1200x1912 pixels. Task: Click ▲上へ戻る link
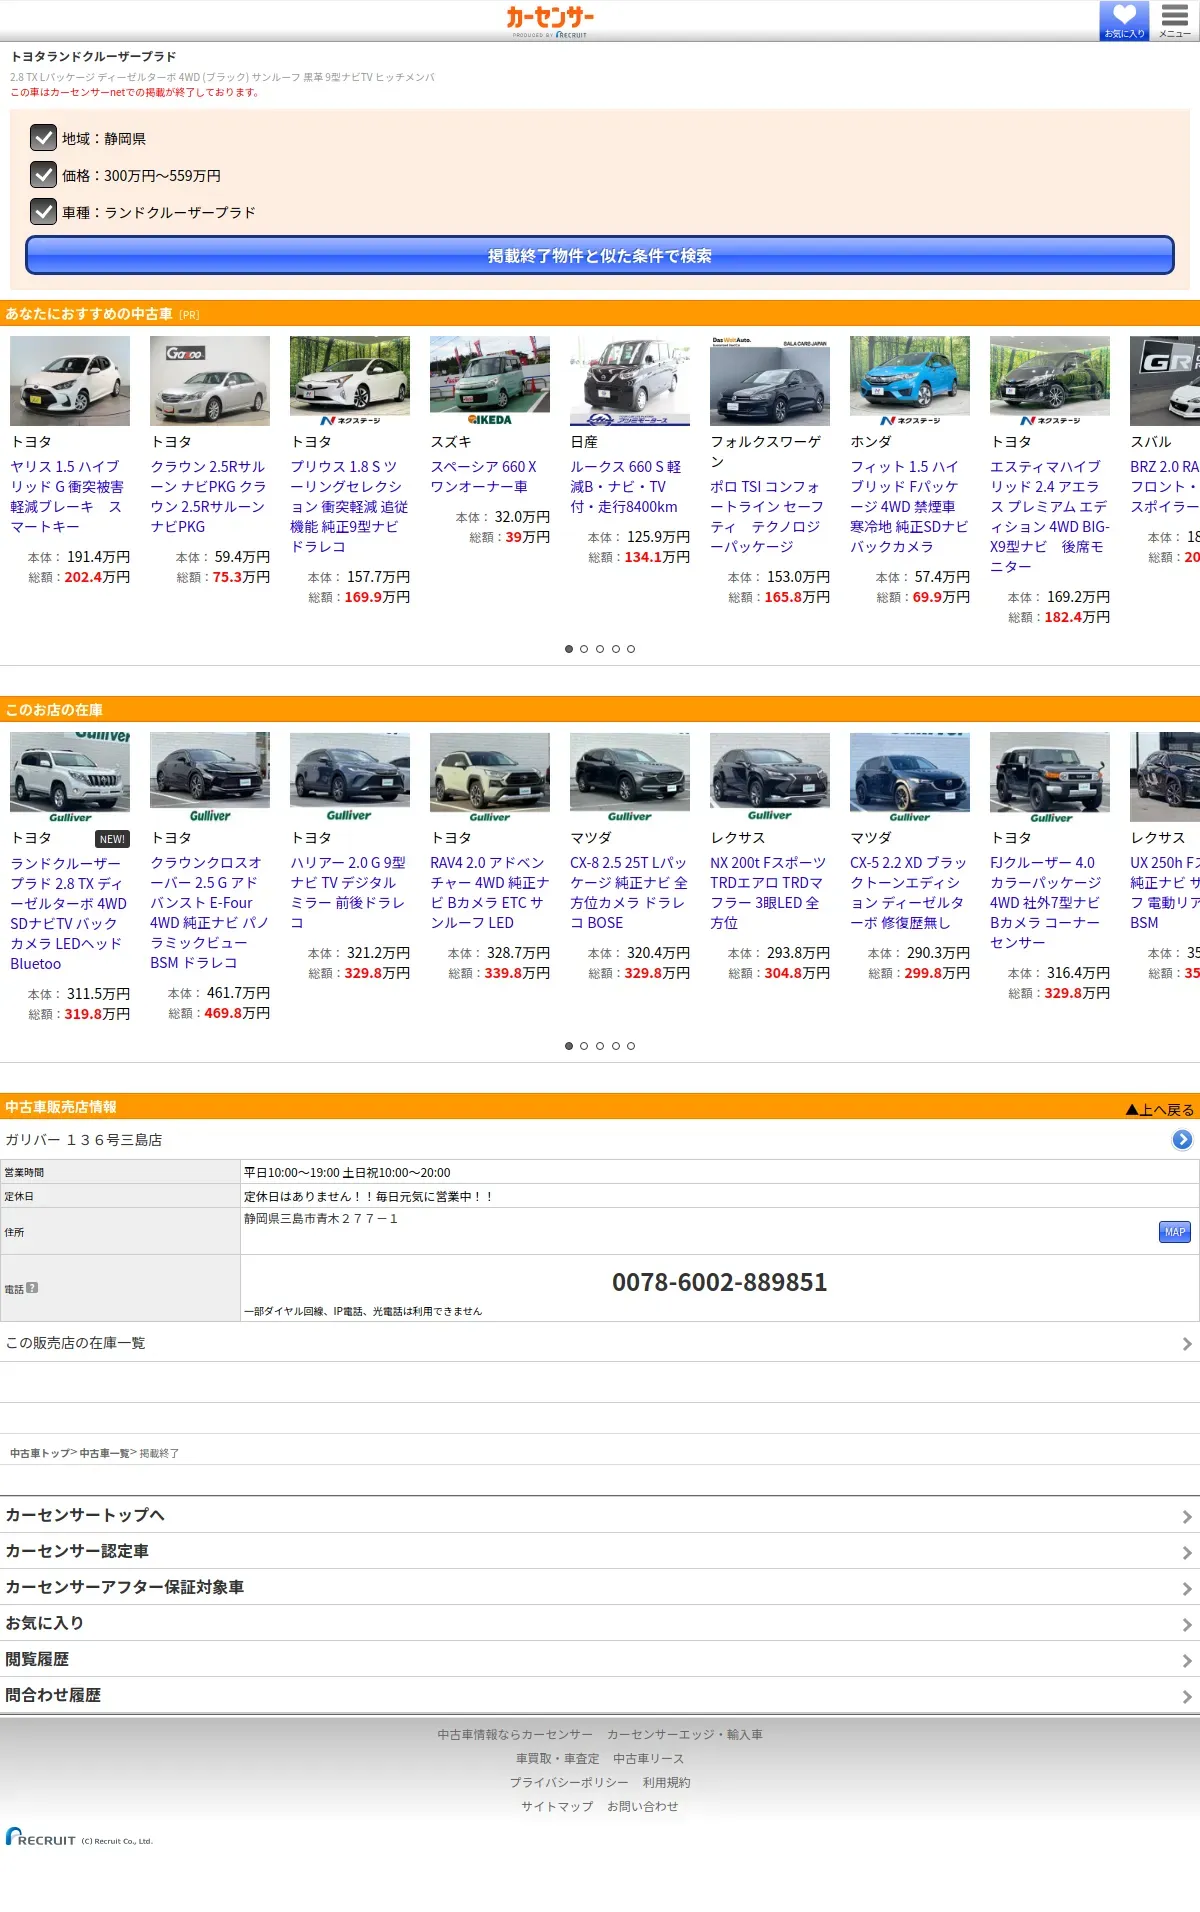coord(1160,1109)
